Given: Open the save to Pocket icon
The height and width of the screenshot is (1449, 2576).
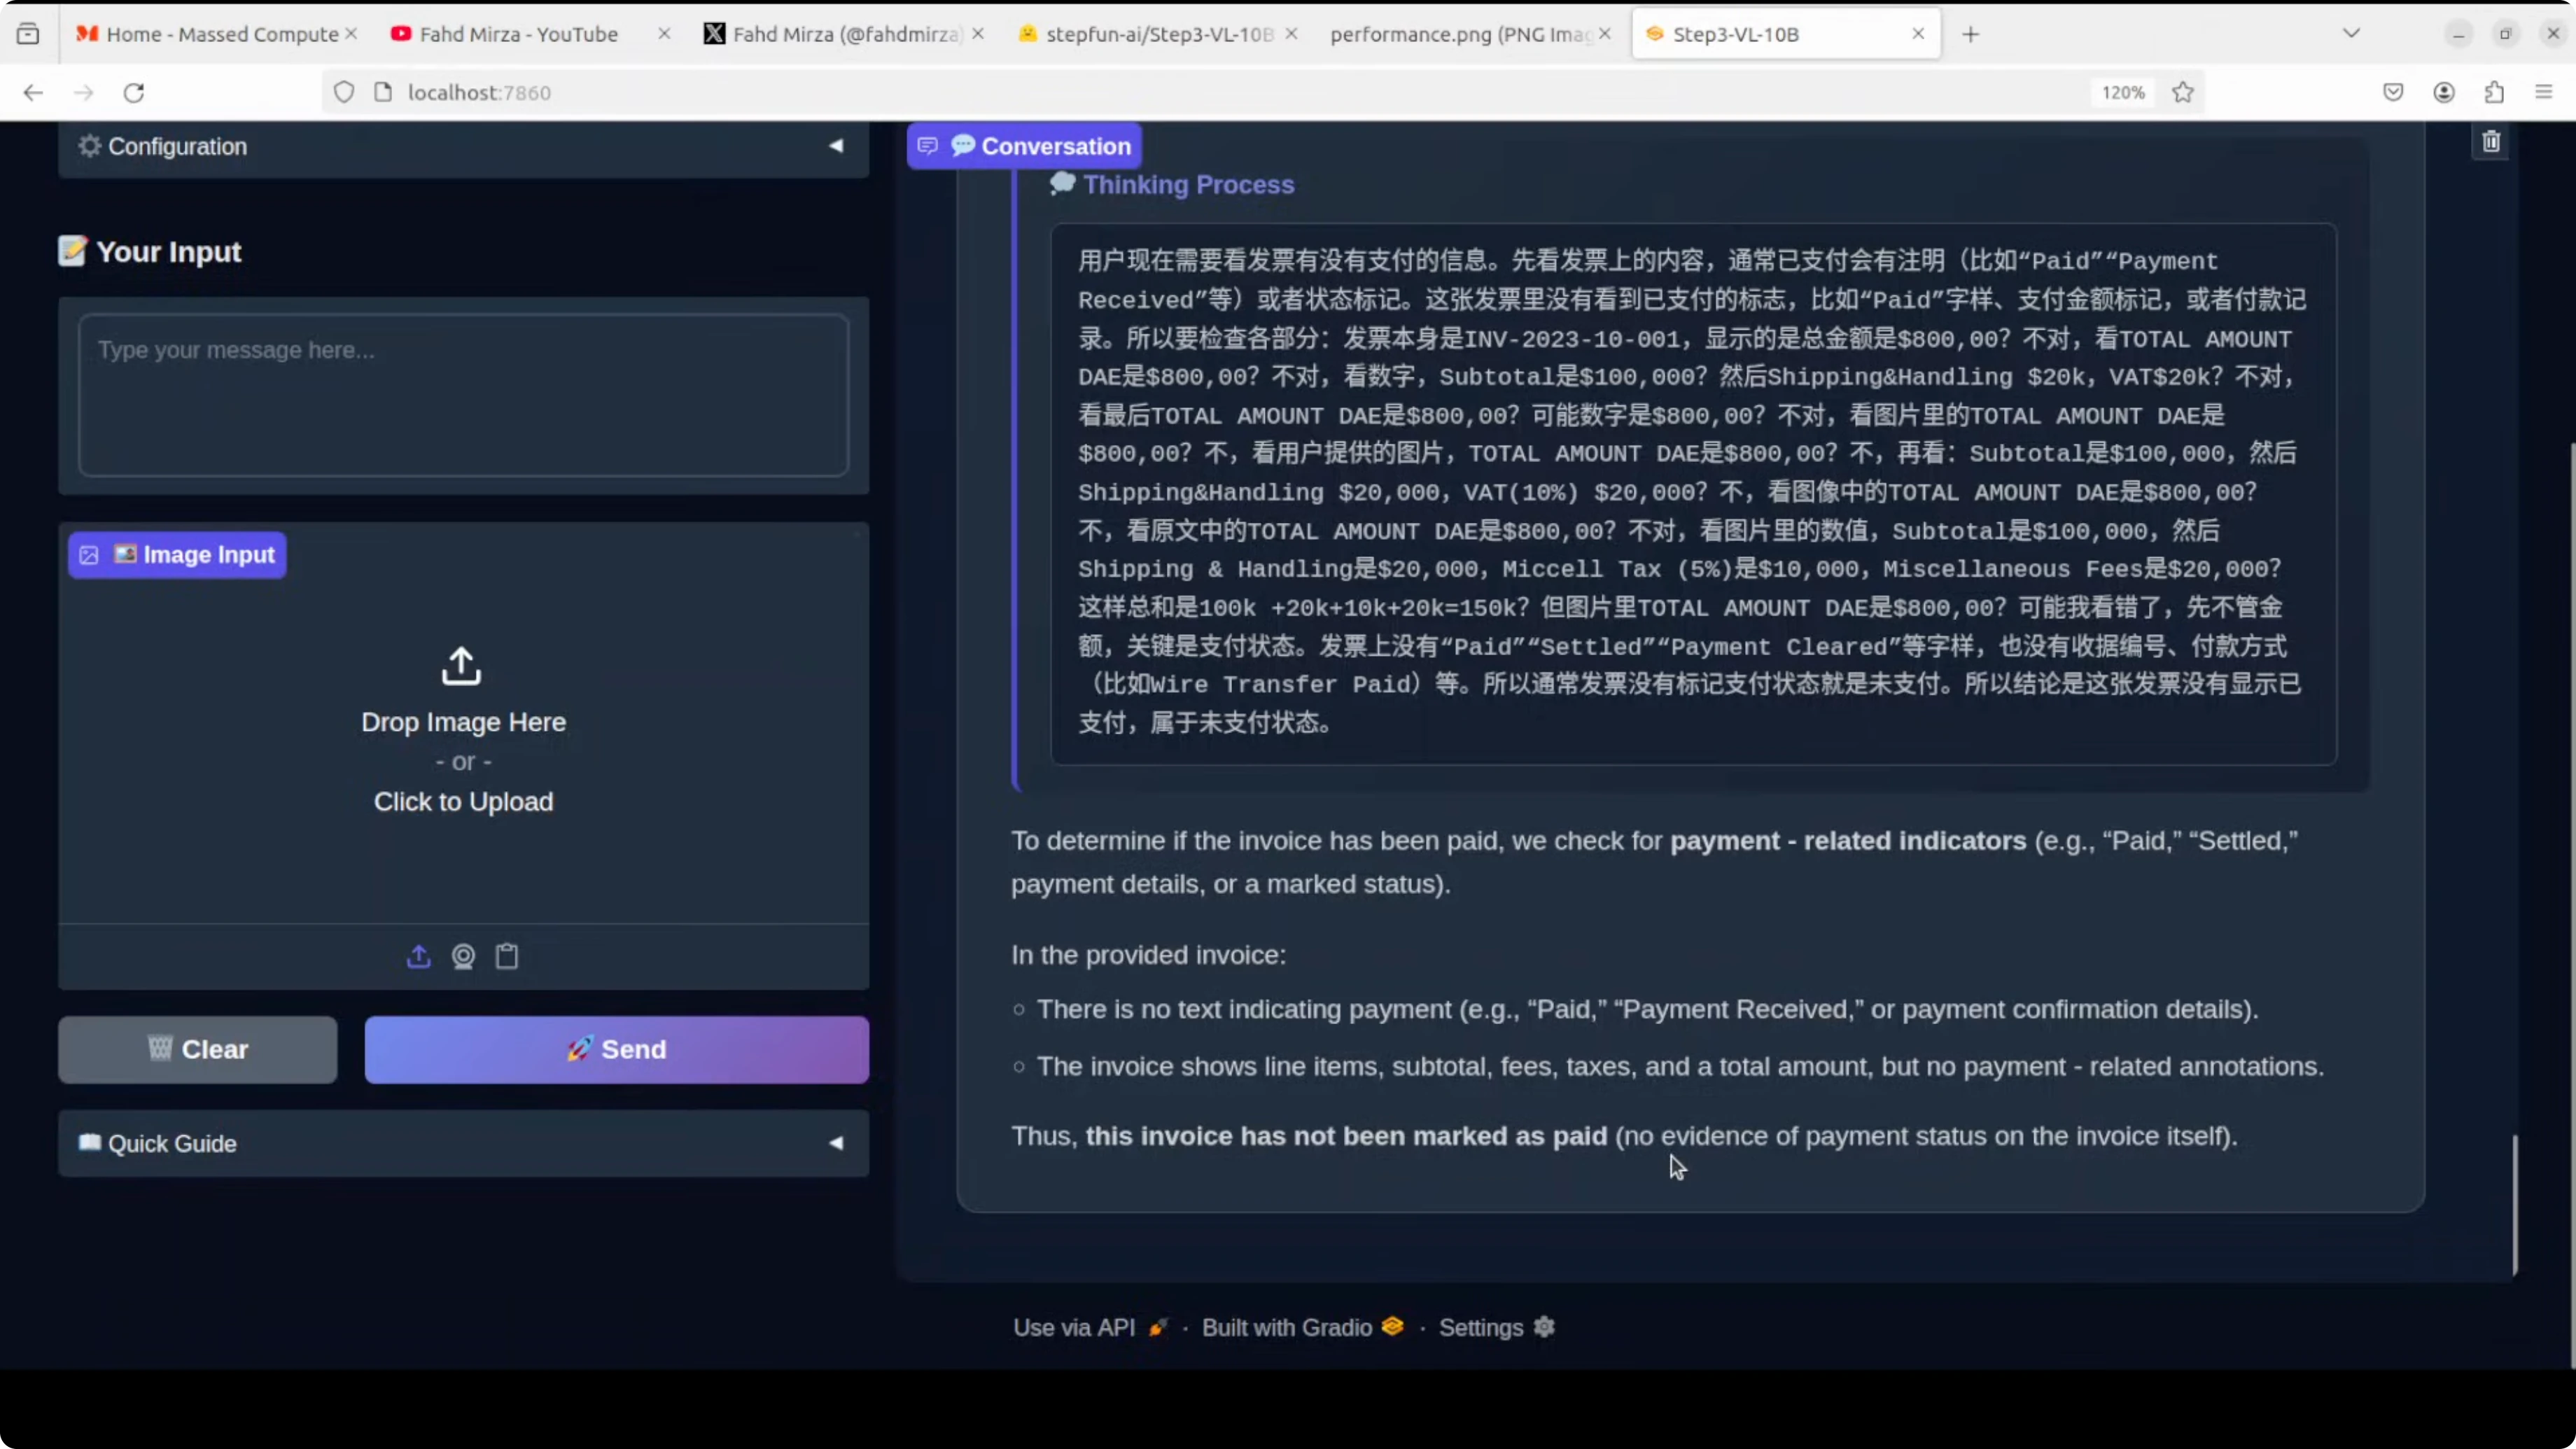Looking at the screenshot, I should 2393,92.
